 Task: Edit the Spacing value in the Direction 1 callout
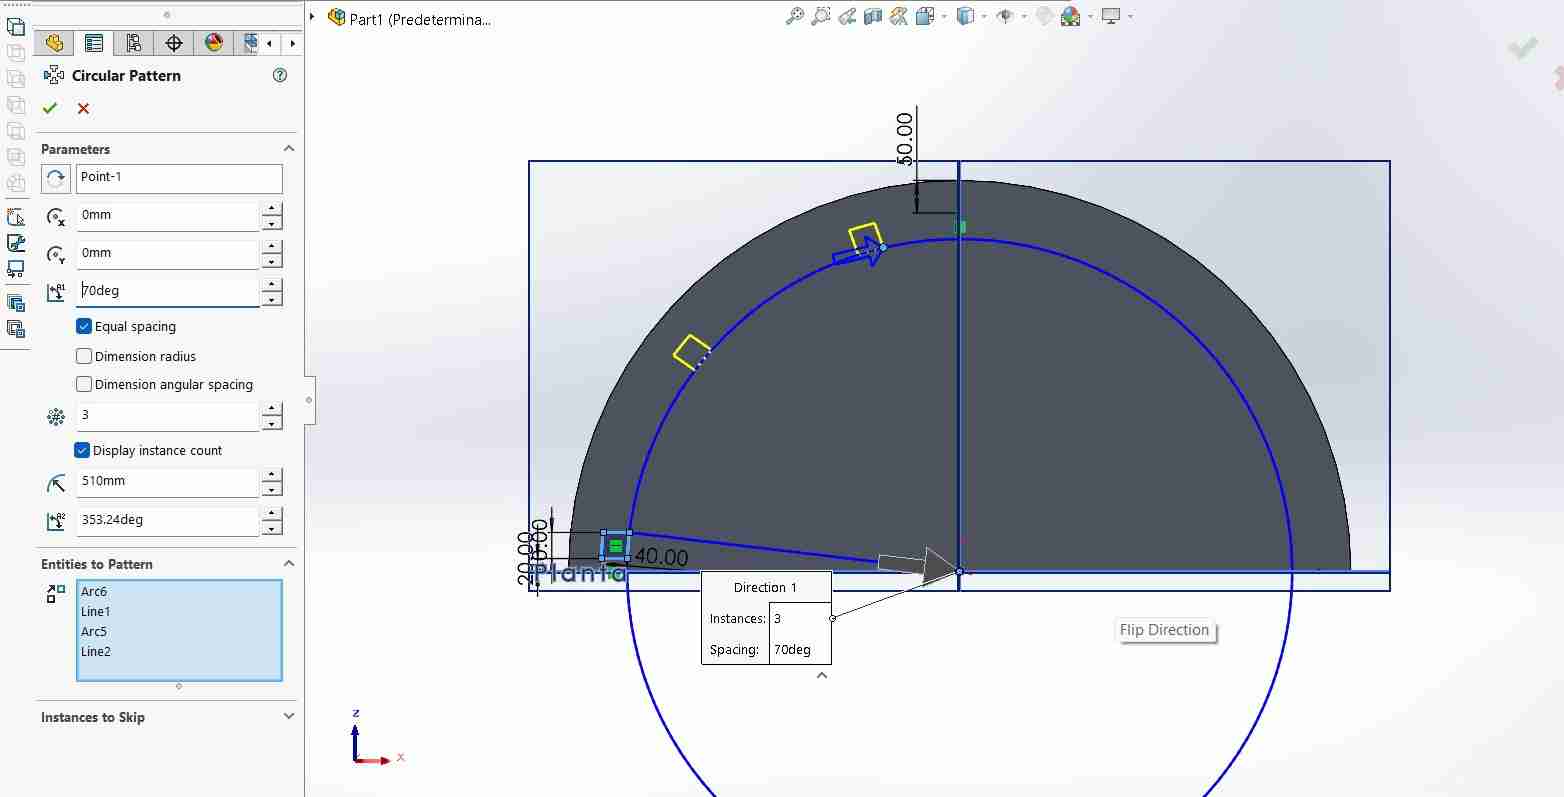800,650
